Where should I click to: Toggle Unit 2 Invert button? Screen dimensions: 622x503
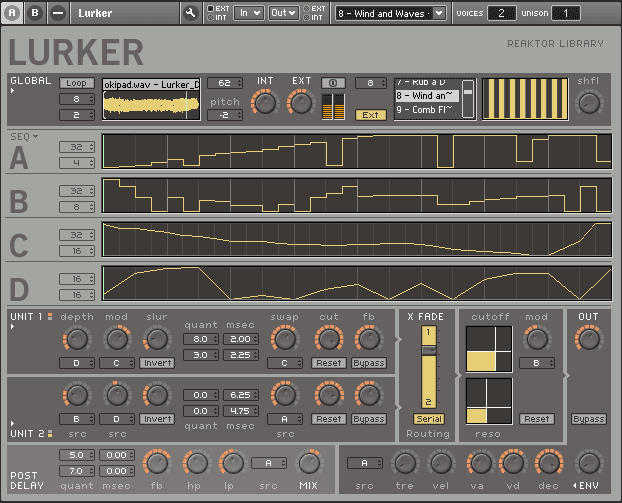pos(157,419)
